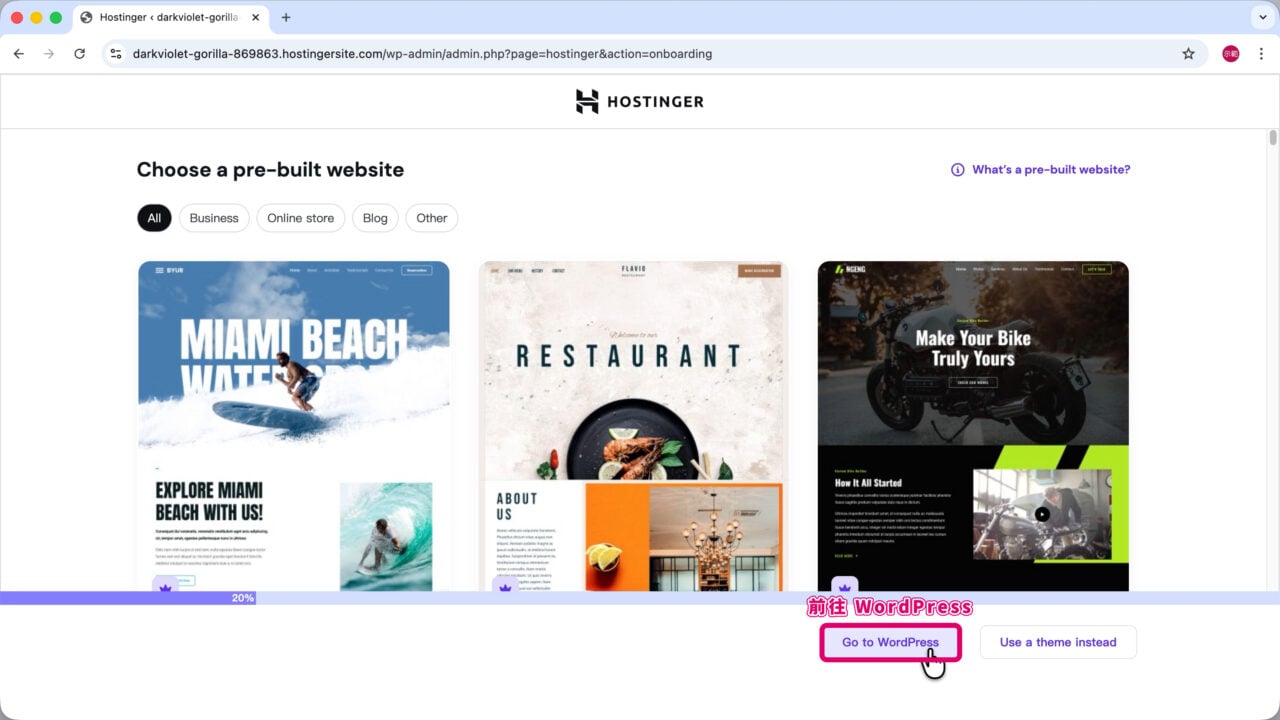Filter templates by Other
1280x720 pixels.
pos(432,218)
